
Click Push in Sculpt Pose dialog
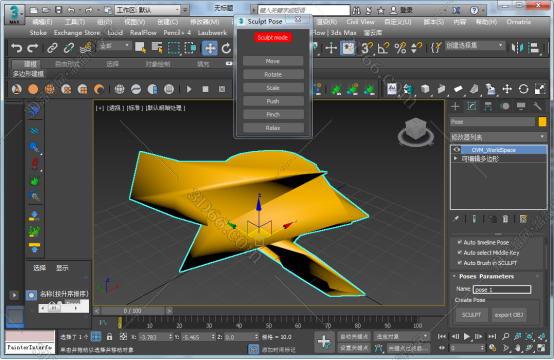273,101
